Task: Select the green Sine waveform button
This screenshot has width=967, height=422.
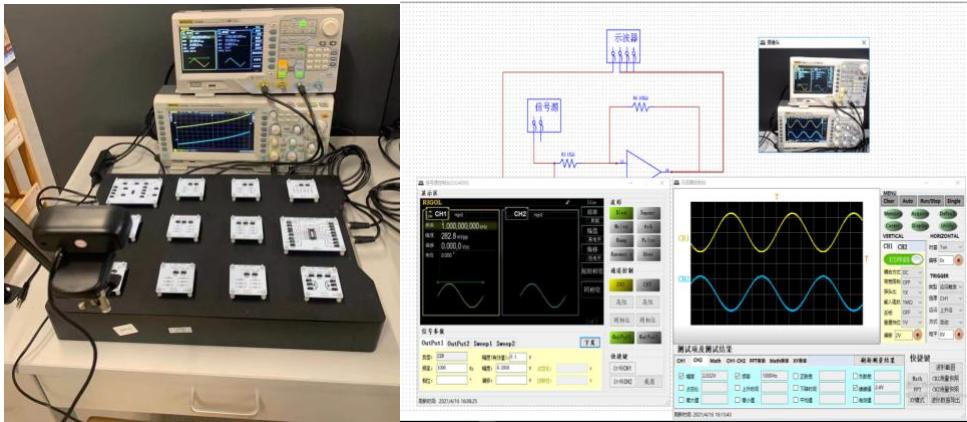Action: pos(620,213)
